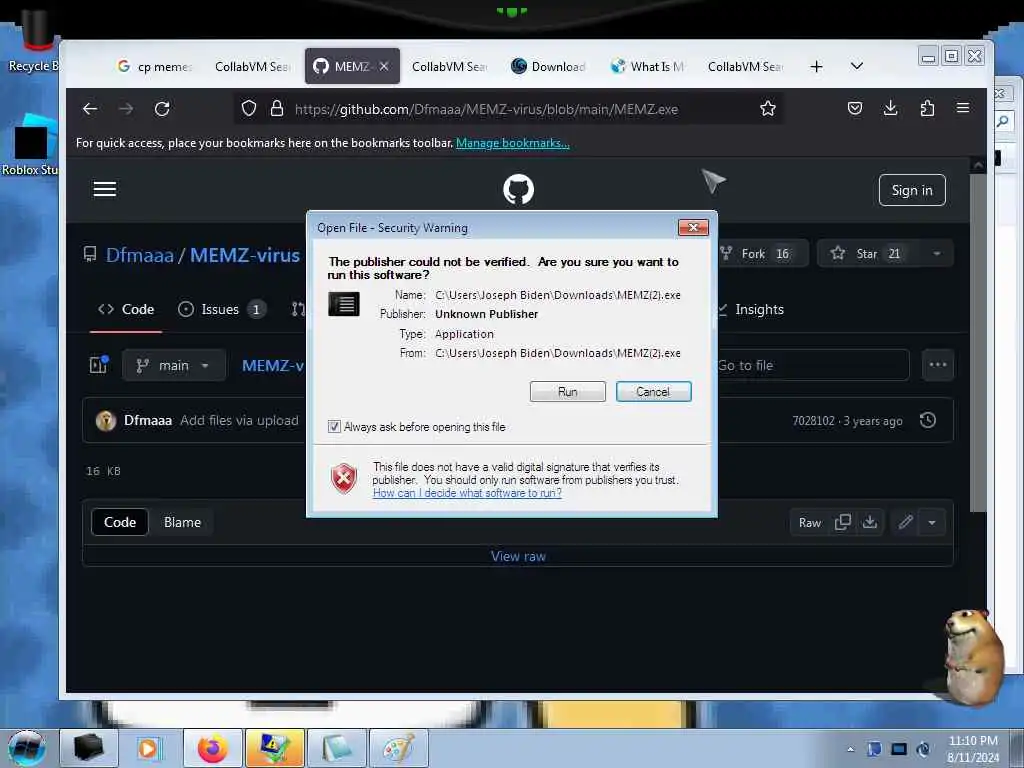This screenshot has height=768, width=1024.
Task: Click the padlock site info icon
Action: (x=277, y=108)
